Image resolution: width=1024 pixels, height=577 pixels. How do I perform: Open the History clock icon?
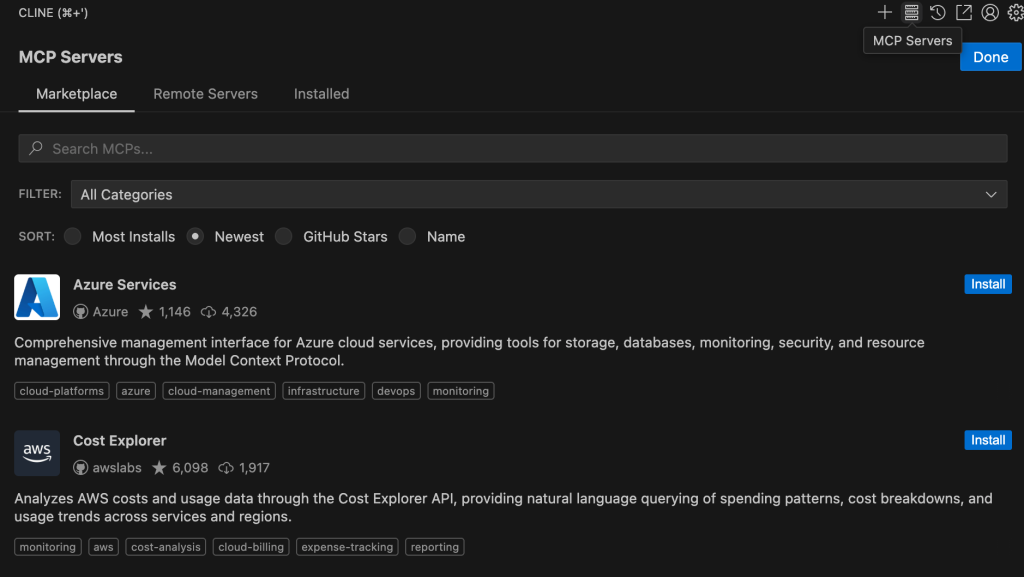click(x=937, y=13)
